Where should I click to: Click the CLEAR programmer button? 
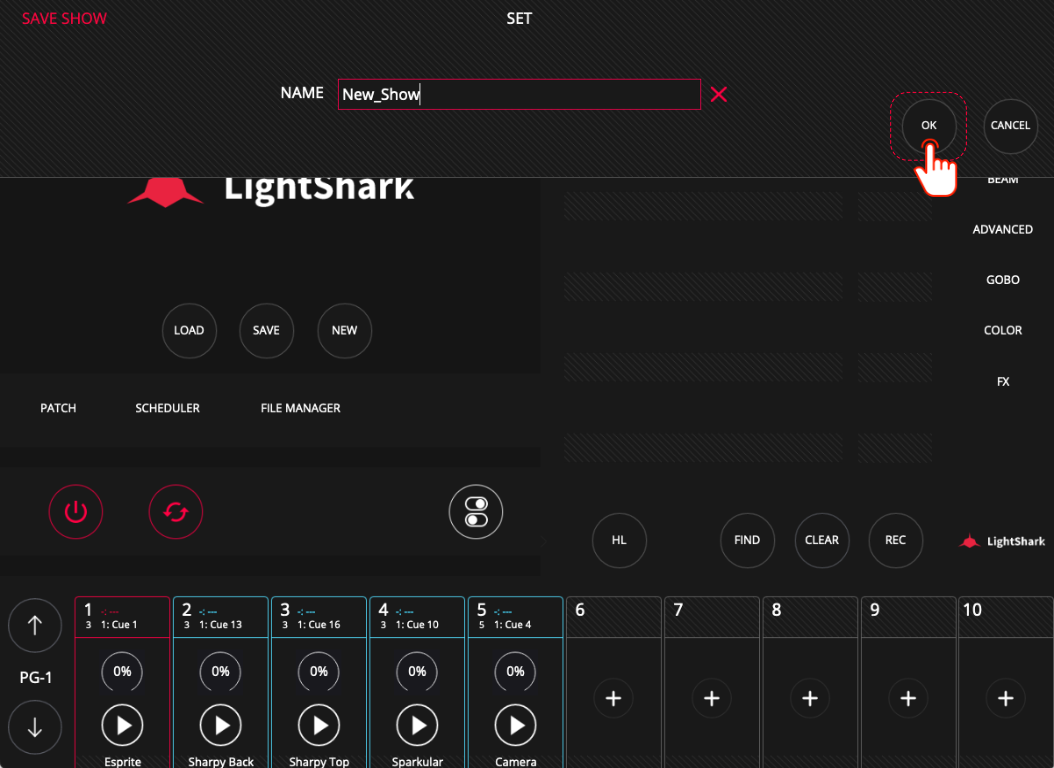pos(821,540)
